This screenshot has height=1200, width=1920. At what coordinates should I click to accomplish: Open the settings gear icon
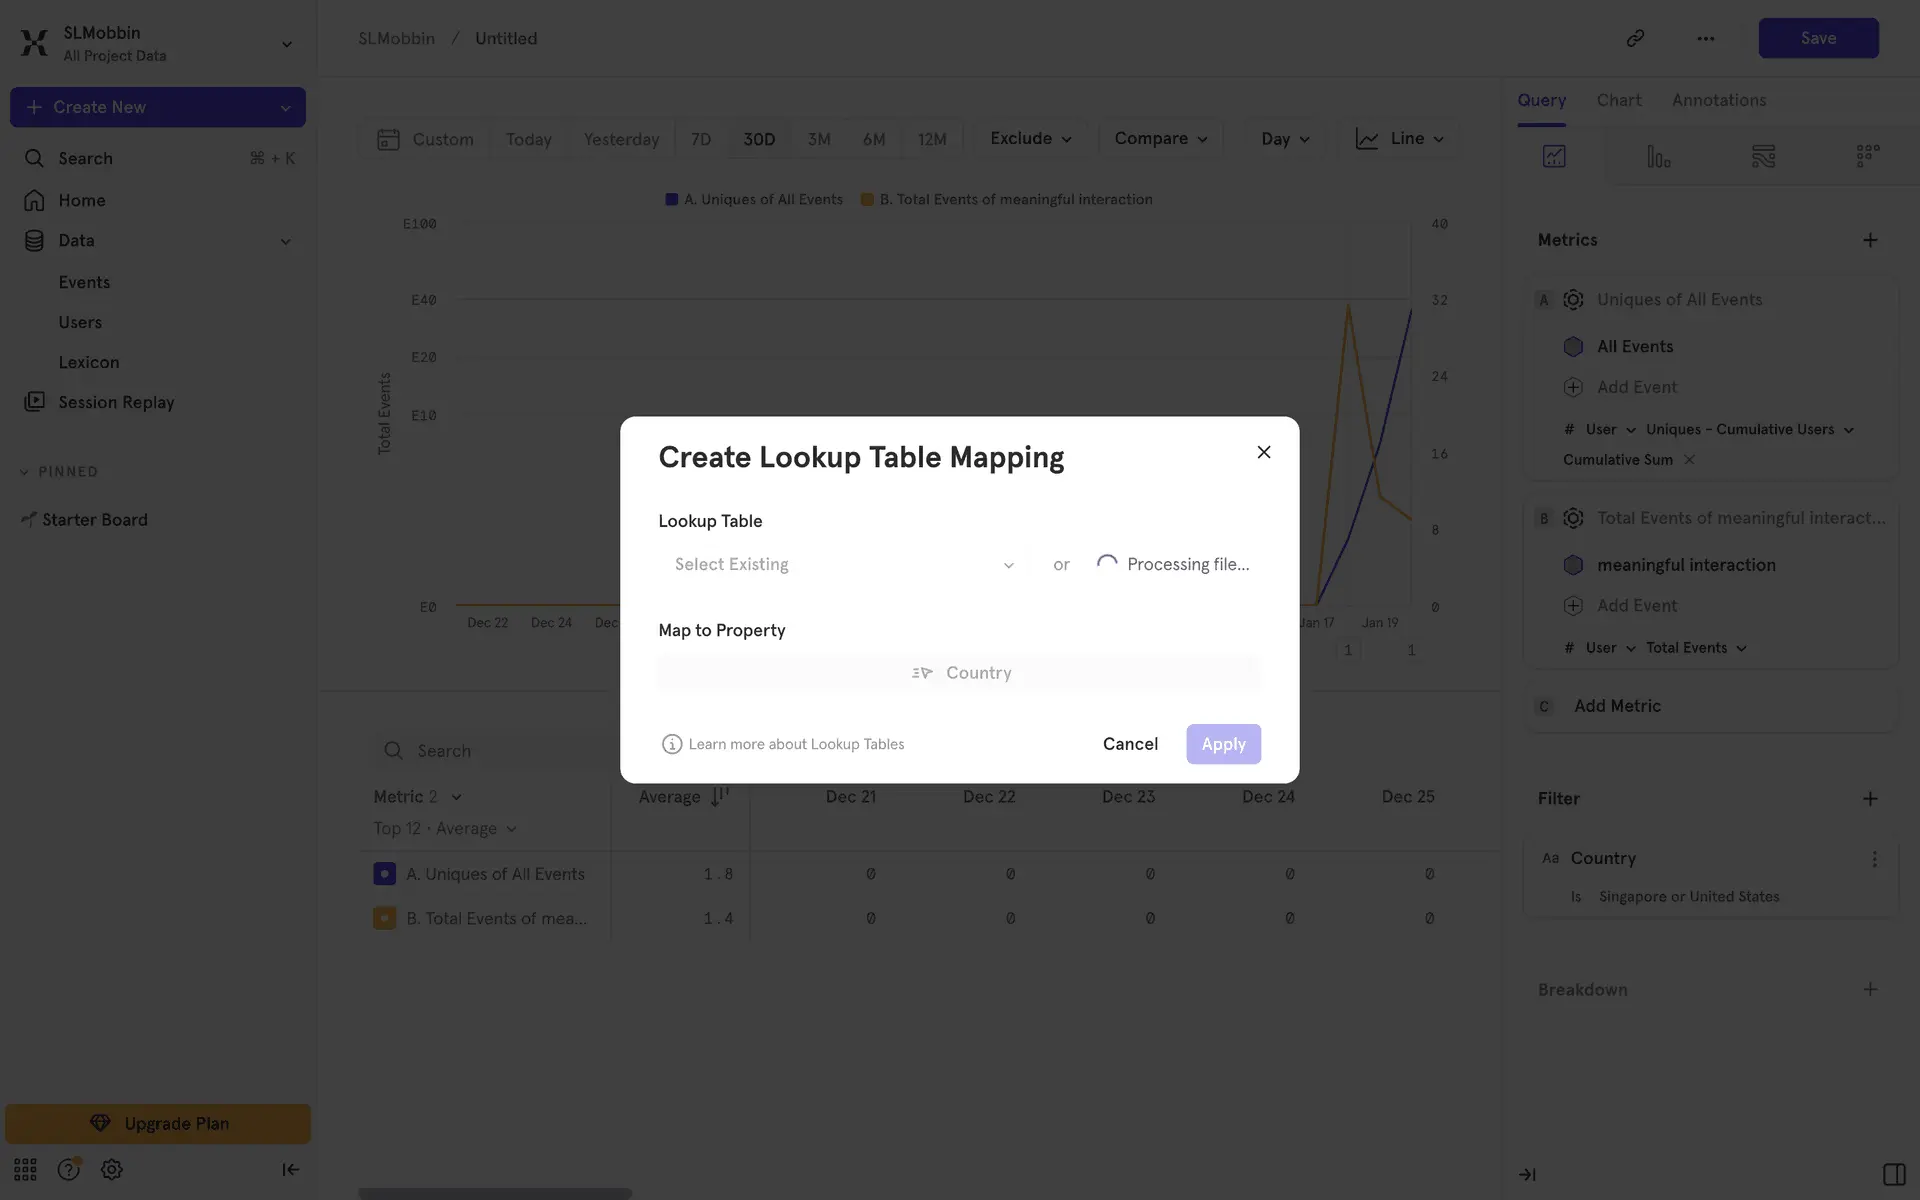click(112, 1169)
